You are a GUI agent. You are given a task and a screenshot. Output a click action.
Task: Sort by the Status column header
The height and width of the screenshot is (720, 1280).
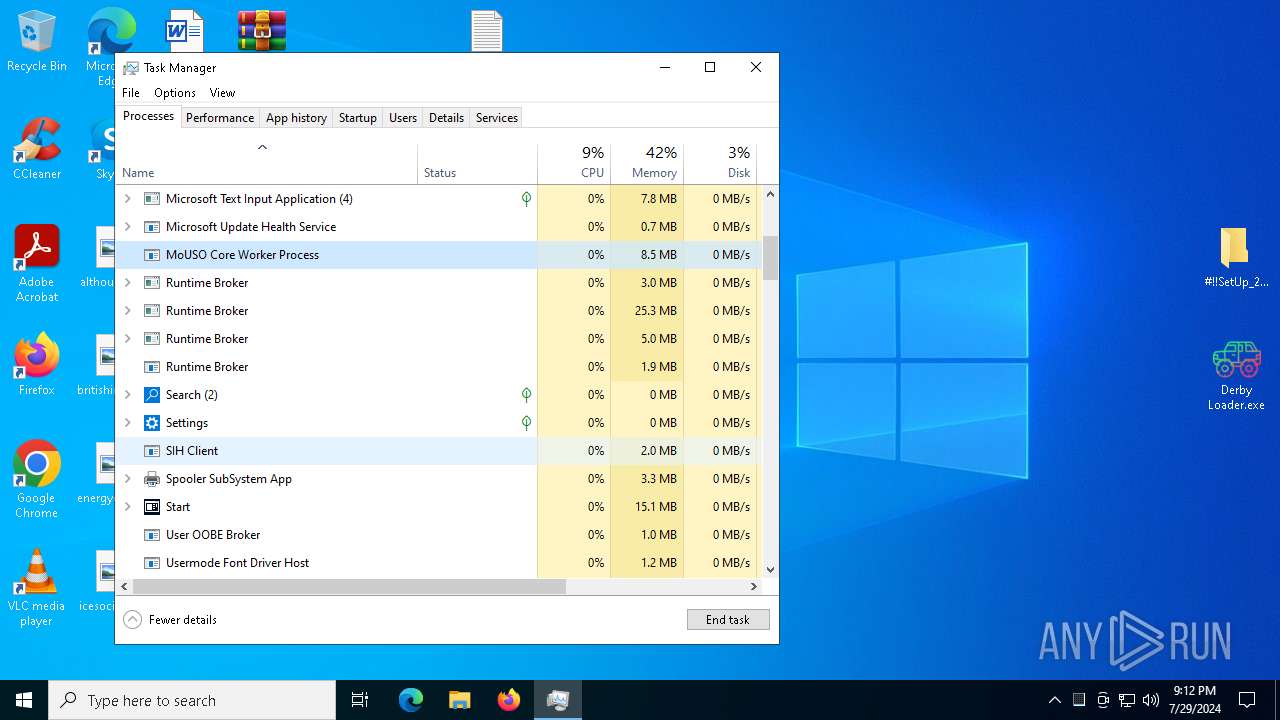click(477, 164)
